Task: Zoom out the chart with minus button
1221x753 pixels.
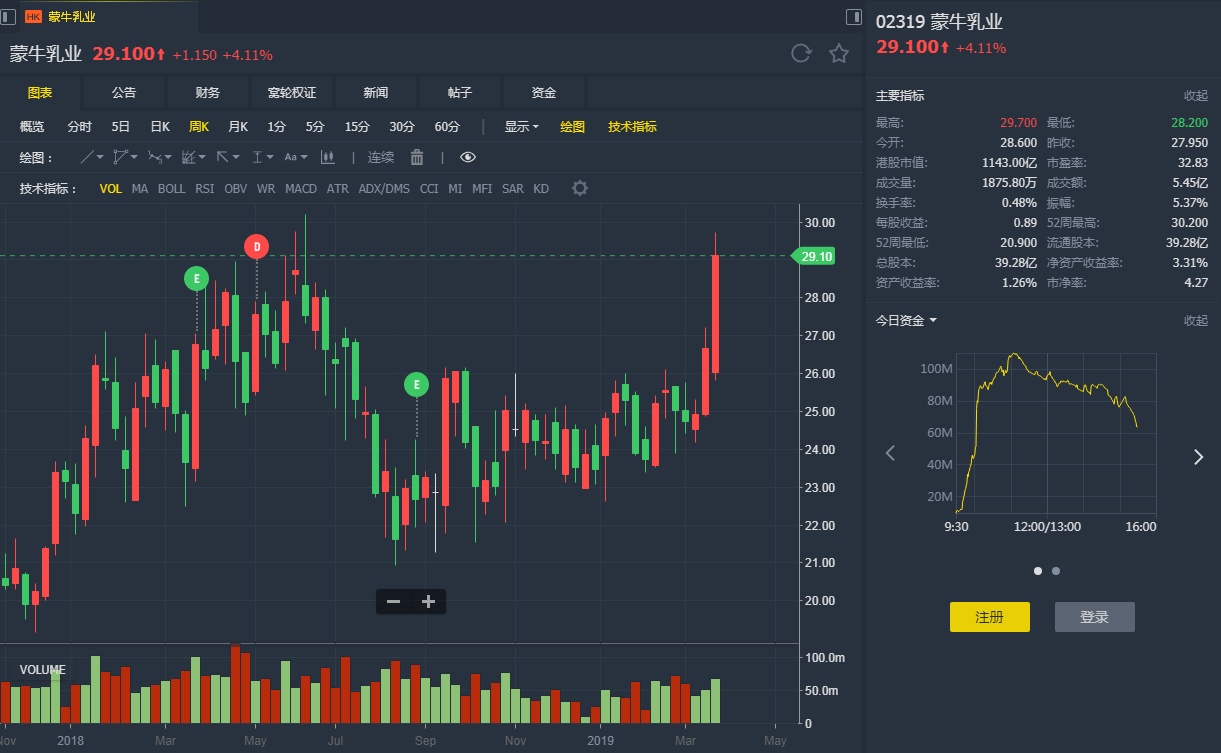Action: pos(394,601)
